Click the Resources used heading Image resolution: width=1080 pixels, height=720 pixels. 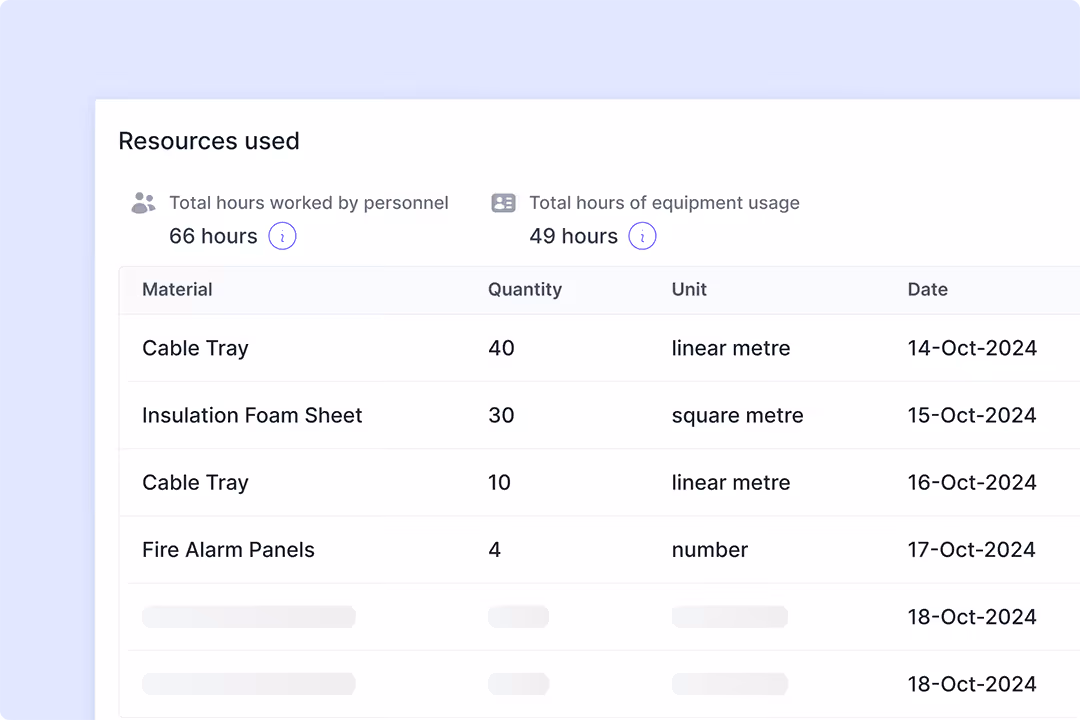pyautogui.click(x=209, y=141)
